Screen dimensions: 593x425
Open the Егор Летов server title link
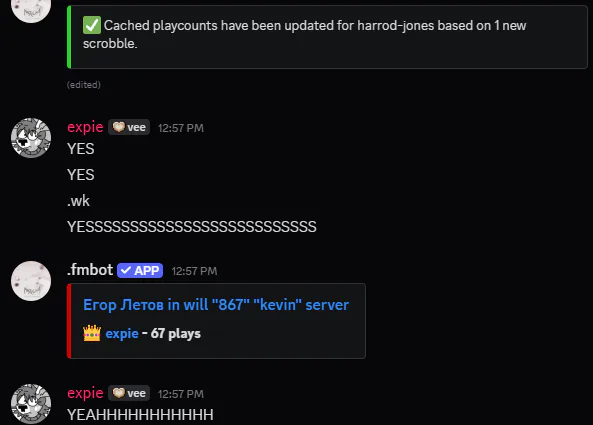(216, 305)
